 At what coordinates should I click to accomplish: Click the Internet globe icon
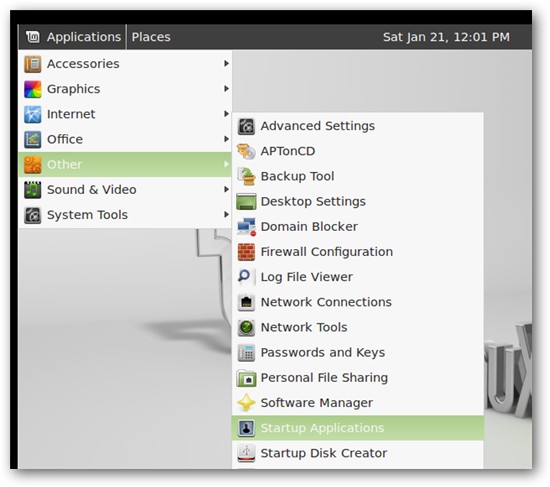pos(33,114)
